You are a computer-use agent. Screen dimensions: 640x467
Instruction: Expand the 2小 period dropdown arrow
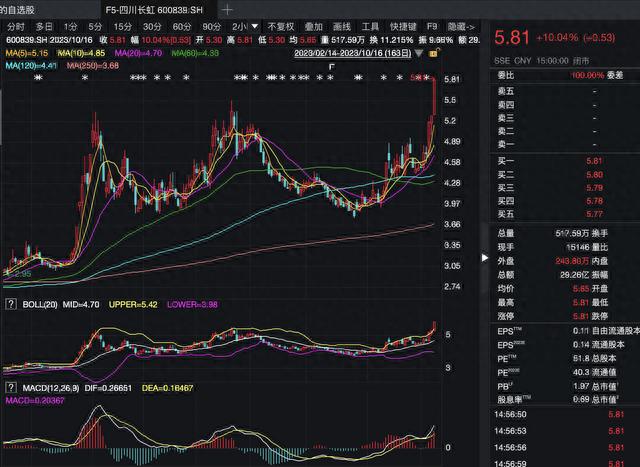coord(255,27)
